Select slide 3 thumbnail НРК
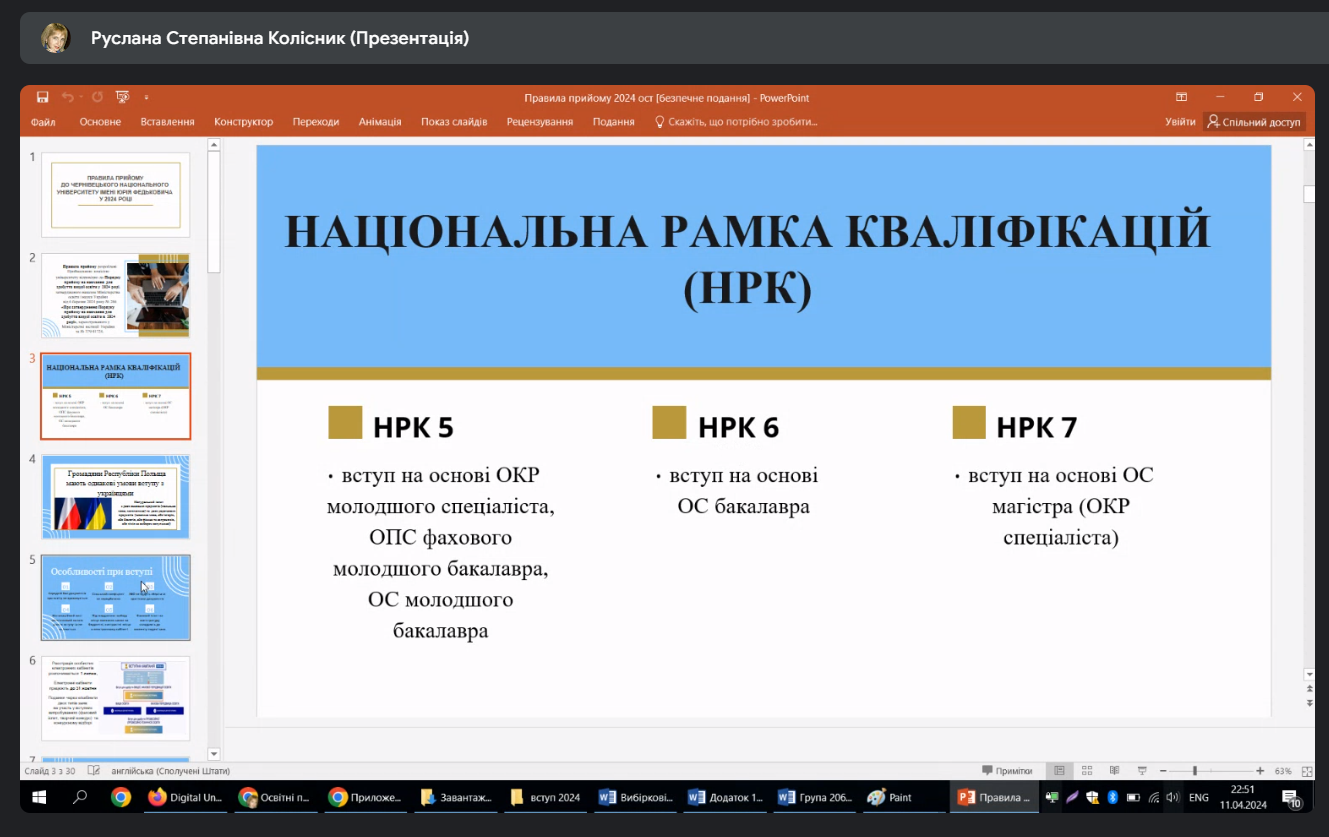This screenshot has width=1329, height=837. [x=115, y=396]
